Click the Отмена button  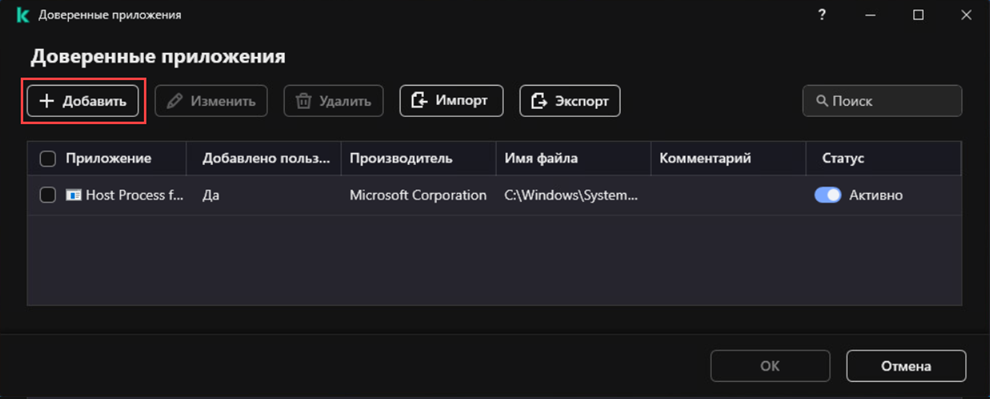coord(906,366)
